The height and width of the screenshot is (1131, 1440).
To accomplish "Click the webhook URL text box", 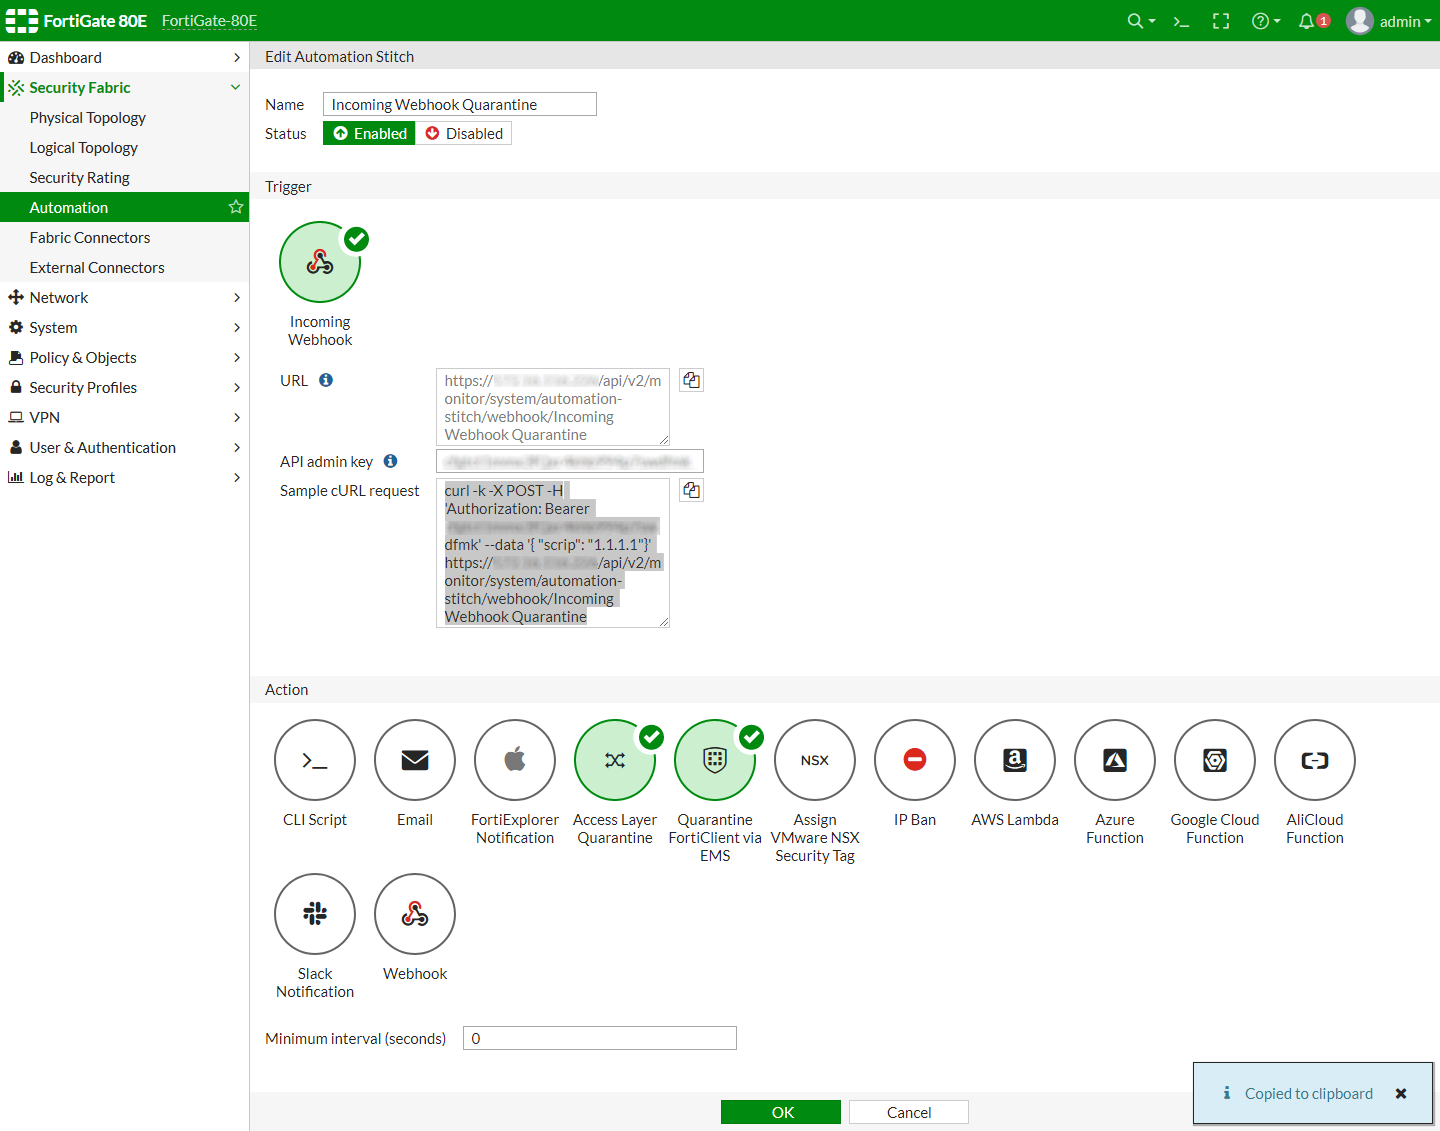I will (x=553, y=407).
